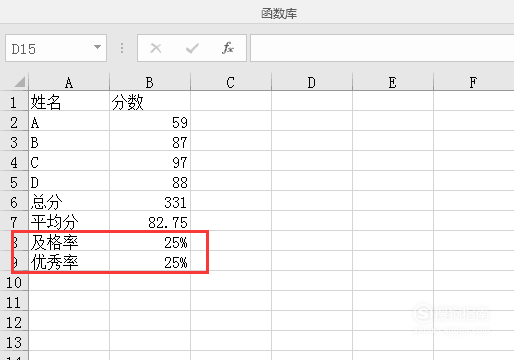Select row 10 header
This screenshot has width=514, height=360.
pos(14,281)
